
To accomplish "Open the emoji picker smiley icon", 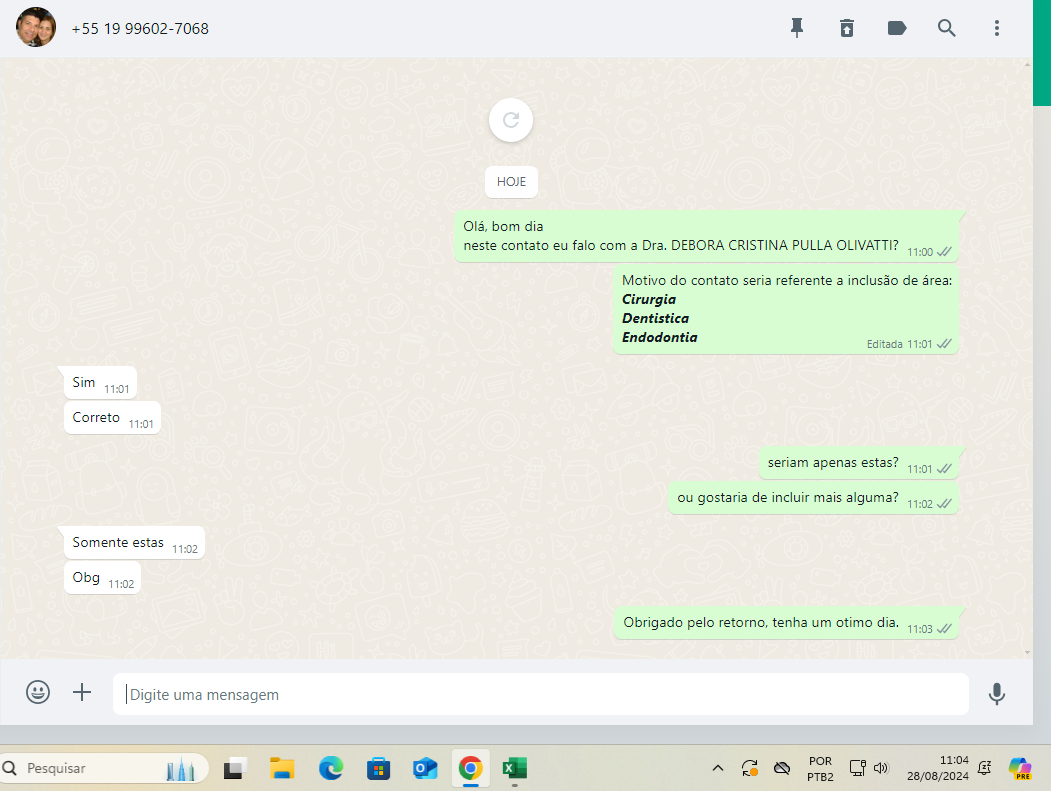I will [38, 692].
